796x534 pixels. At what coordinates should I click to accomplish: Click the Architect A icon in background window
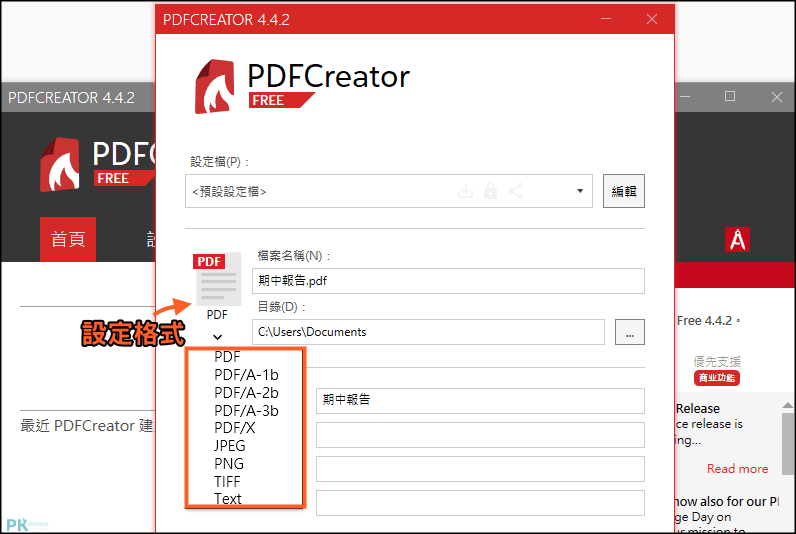(737, 240)
